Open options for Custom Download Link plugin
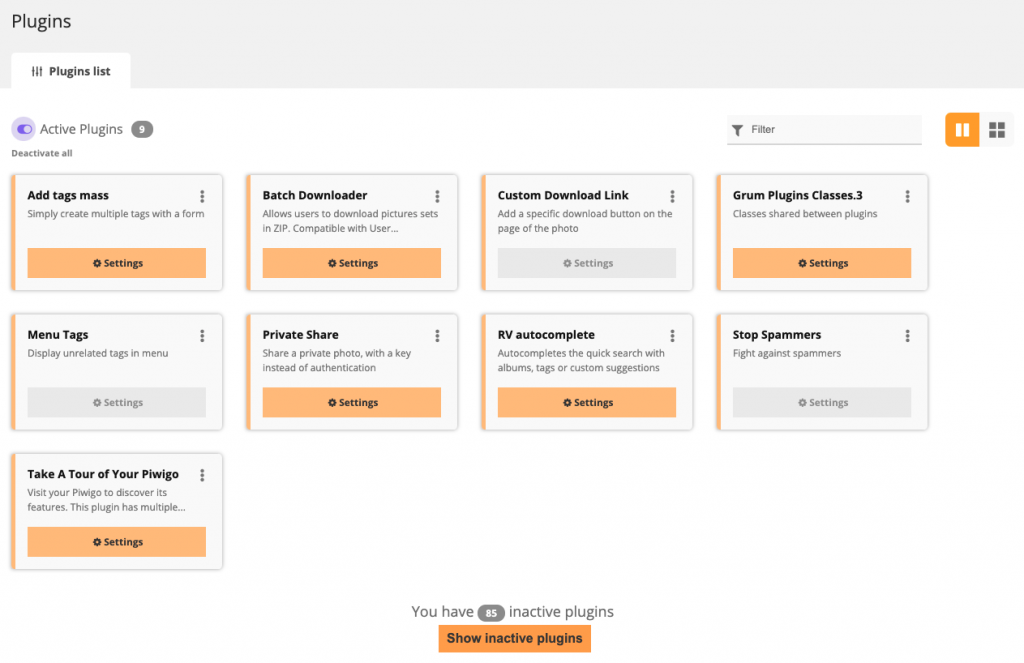Viewport: 1024px width, 663px height. tap(672, 196)
